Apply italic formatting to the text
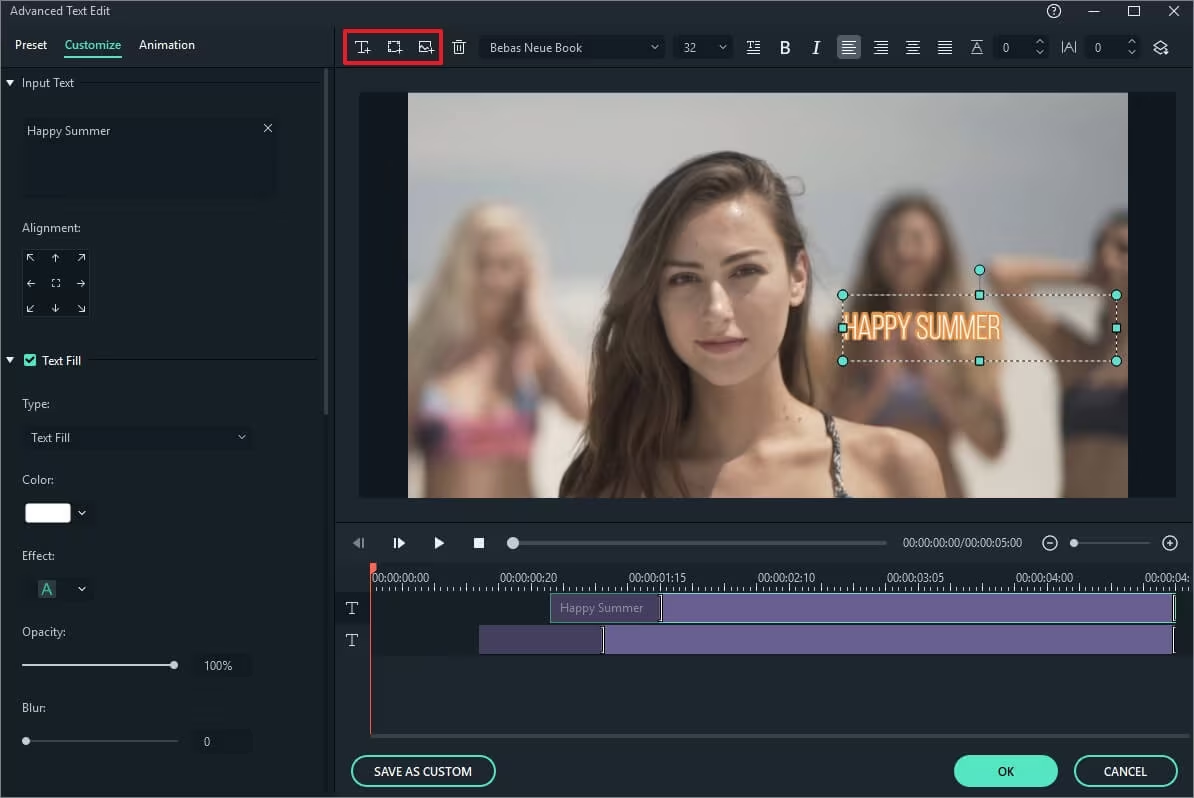Image resolution: width=1194 pixels, height=798 pixels. (816, 47)
